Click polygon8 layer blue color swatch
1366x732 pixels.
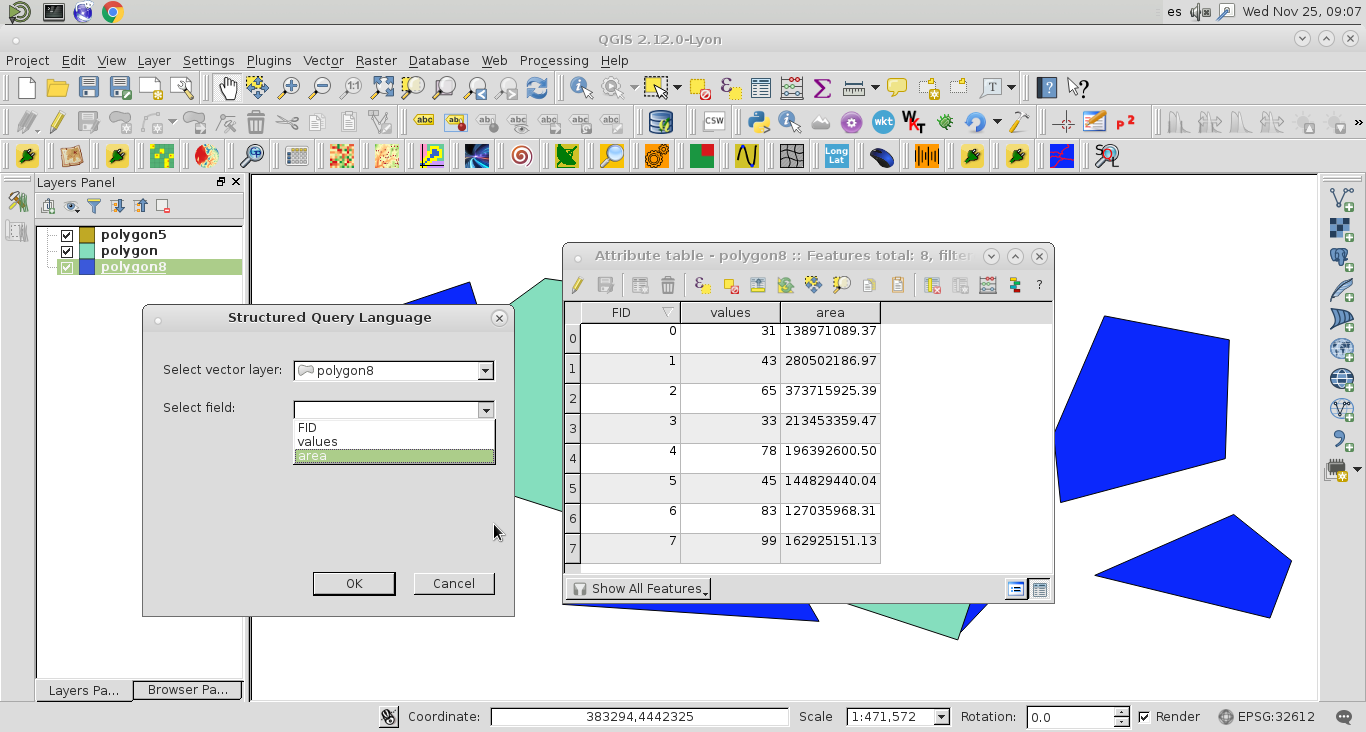pyautogui.click(x=87, y=267)
